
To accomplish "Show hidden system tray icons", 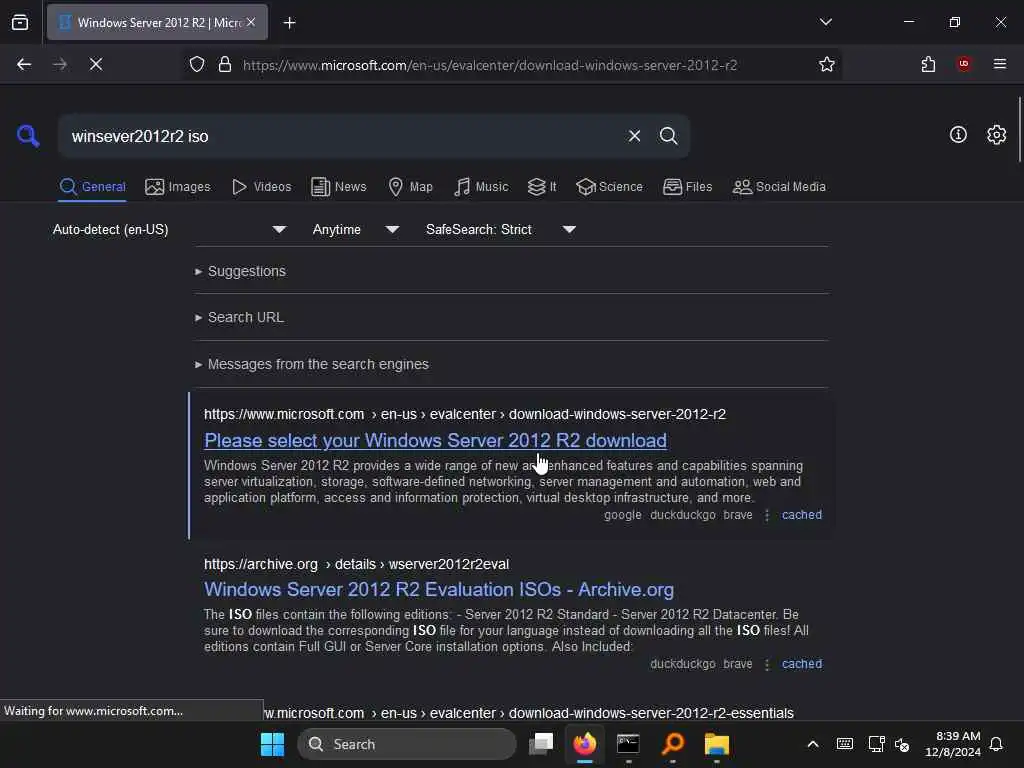I will (812, 744).
